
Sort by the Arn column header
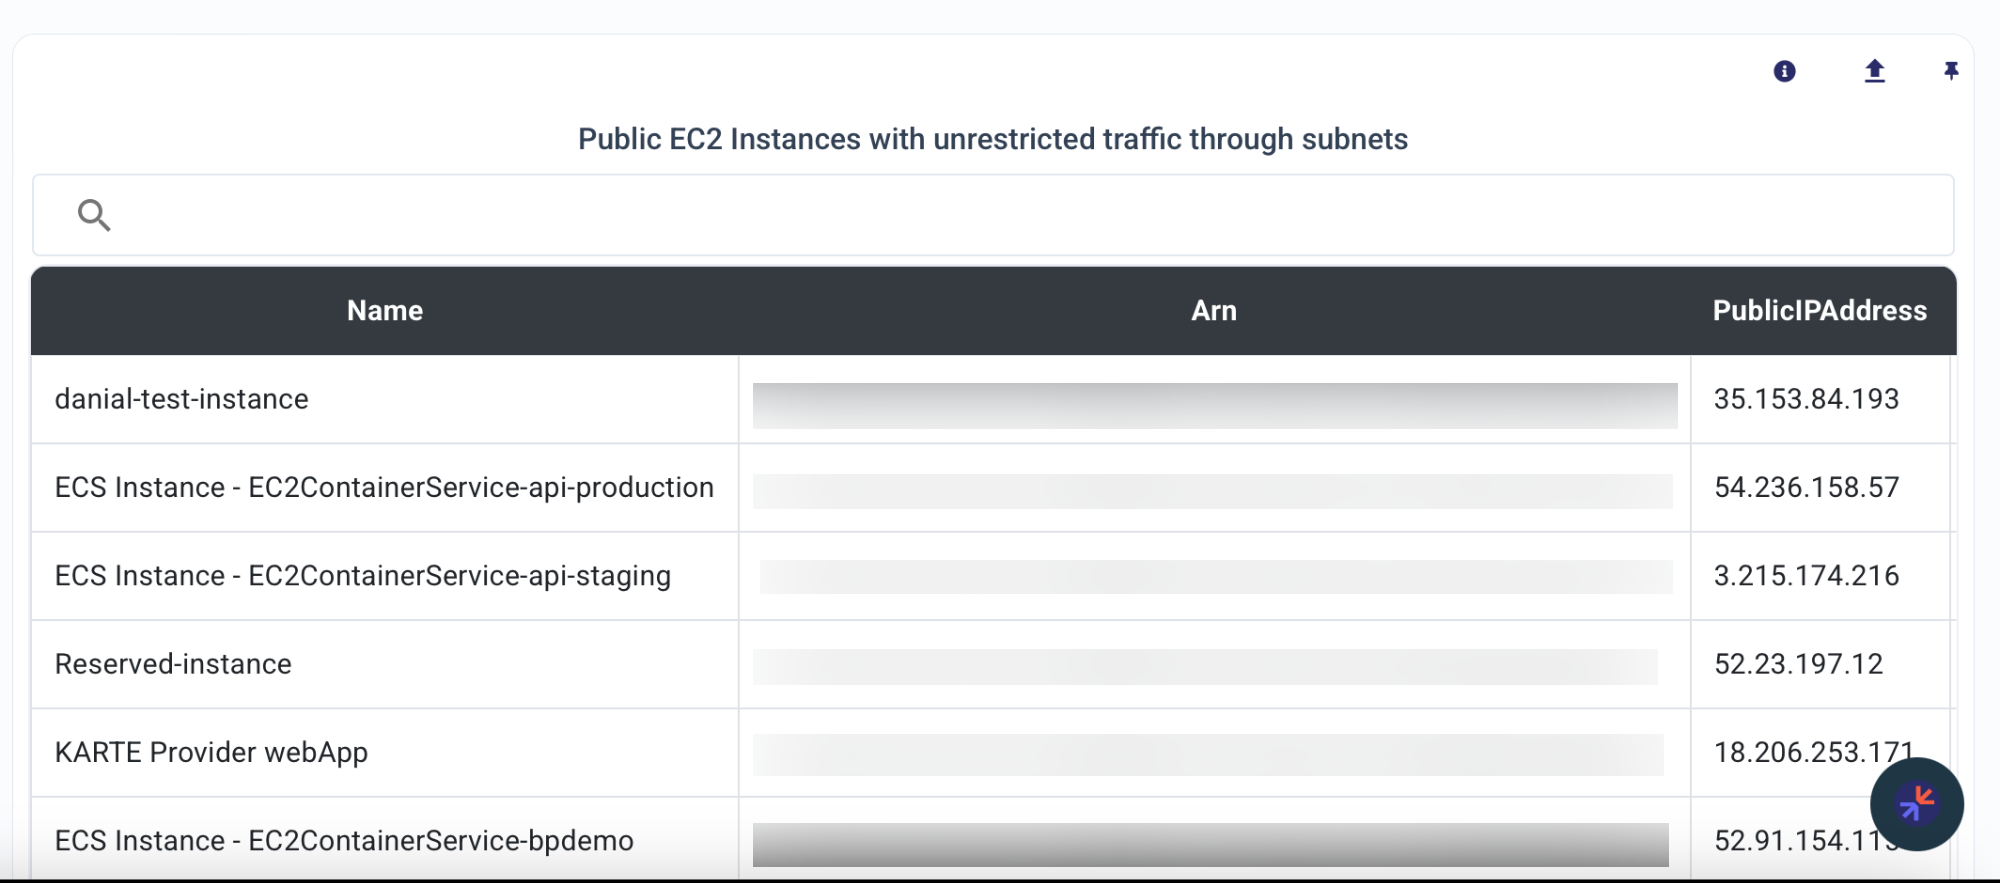click(x=1214, y=311)
